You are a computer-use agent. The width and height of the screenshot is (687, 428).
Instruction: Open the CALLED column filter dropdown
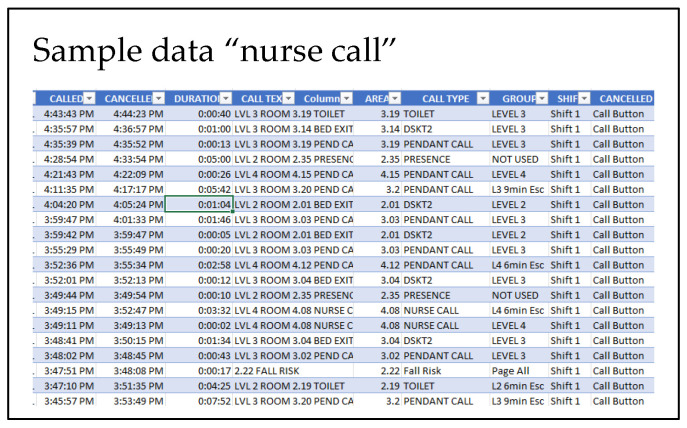click(90, 99)
